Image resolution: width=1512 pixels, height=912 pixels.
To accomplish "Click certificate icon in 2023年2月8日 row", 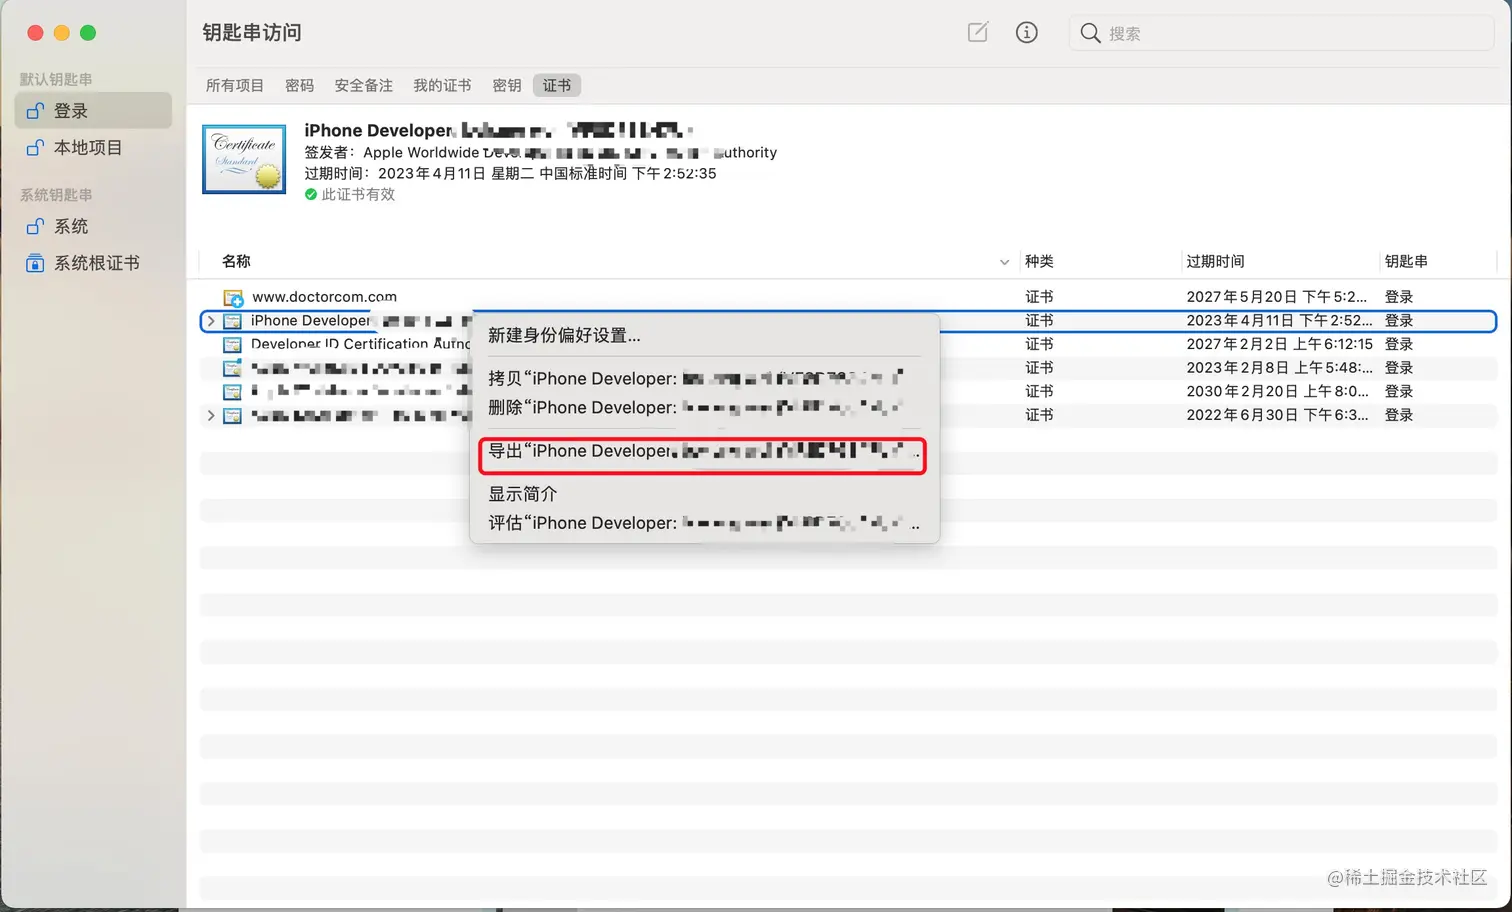I will pos(232,368).
